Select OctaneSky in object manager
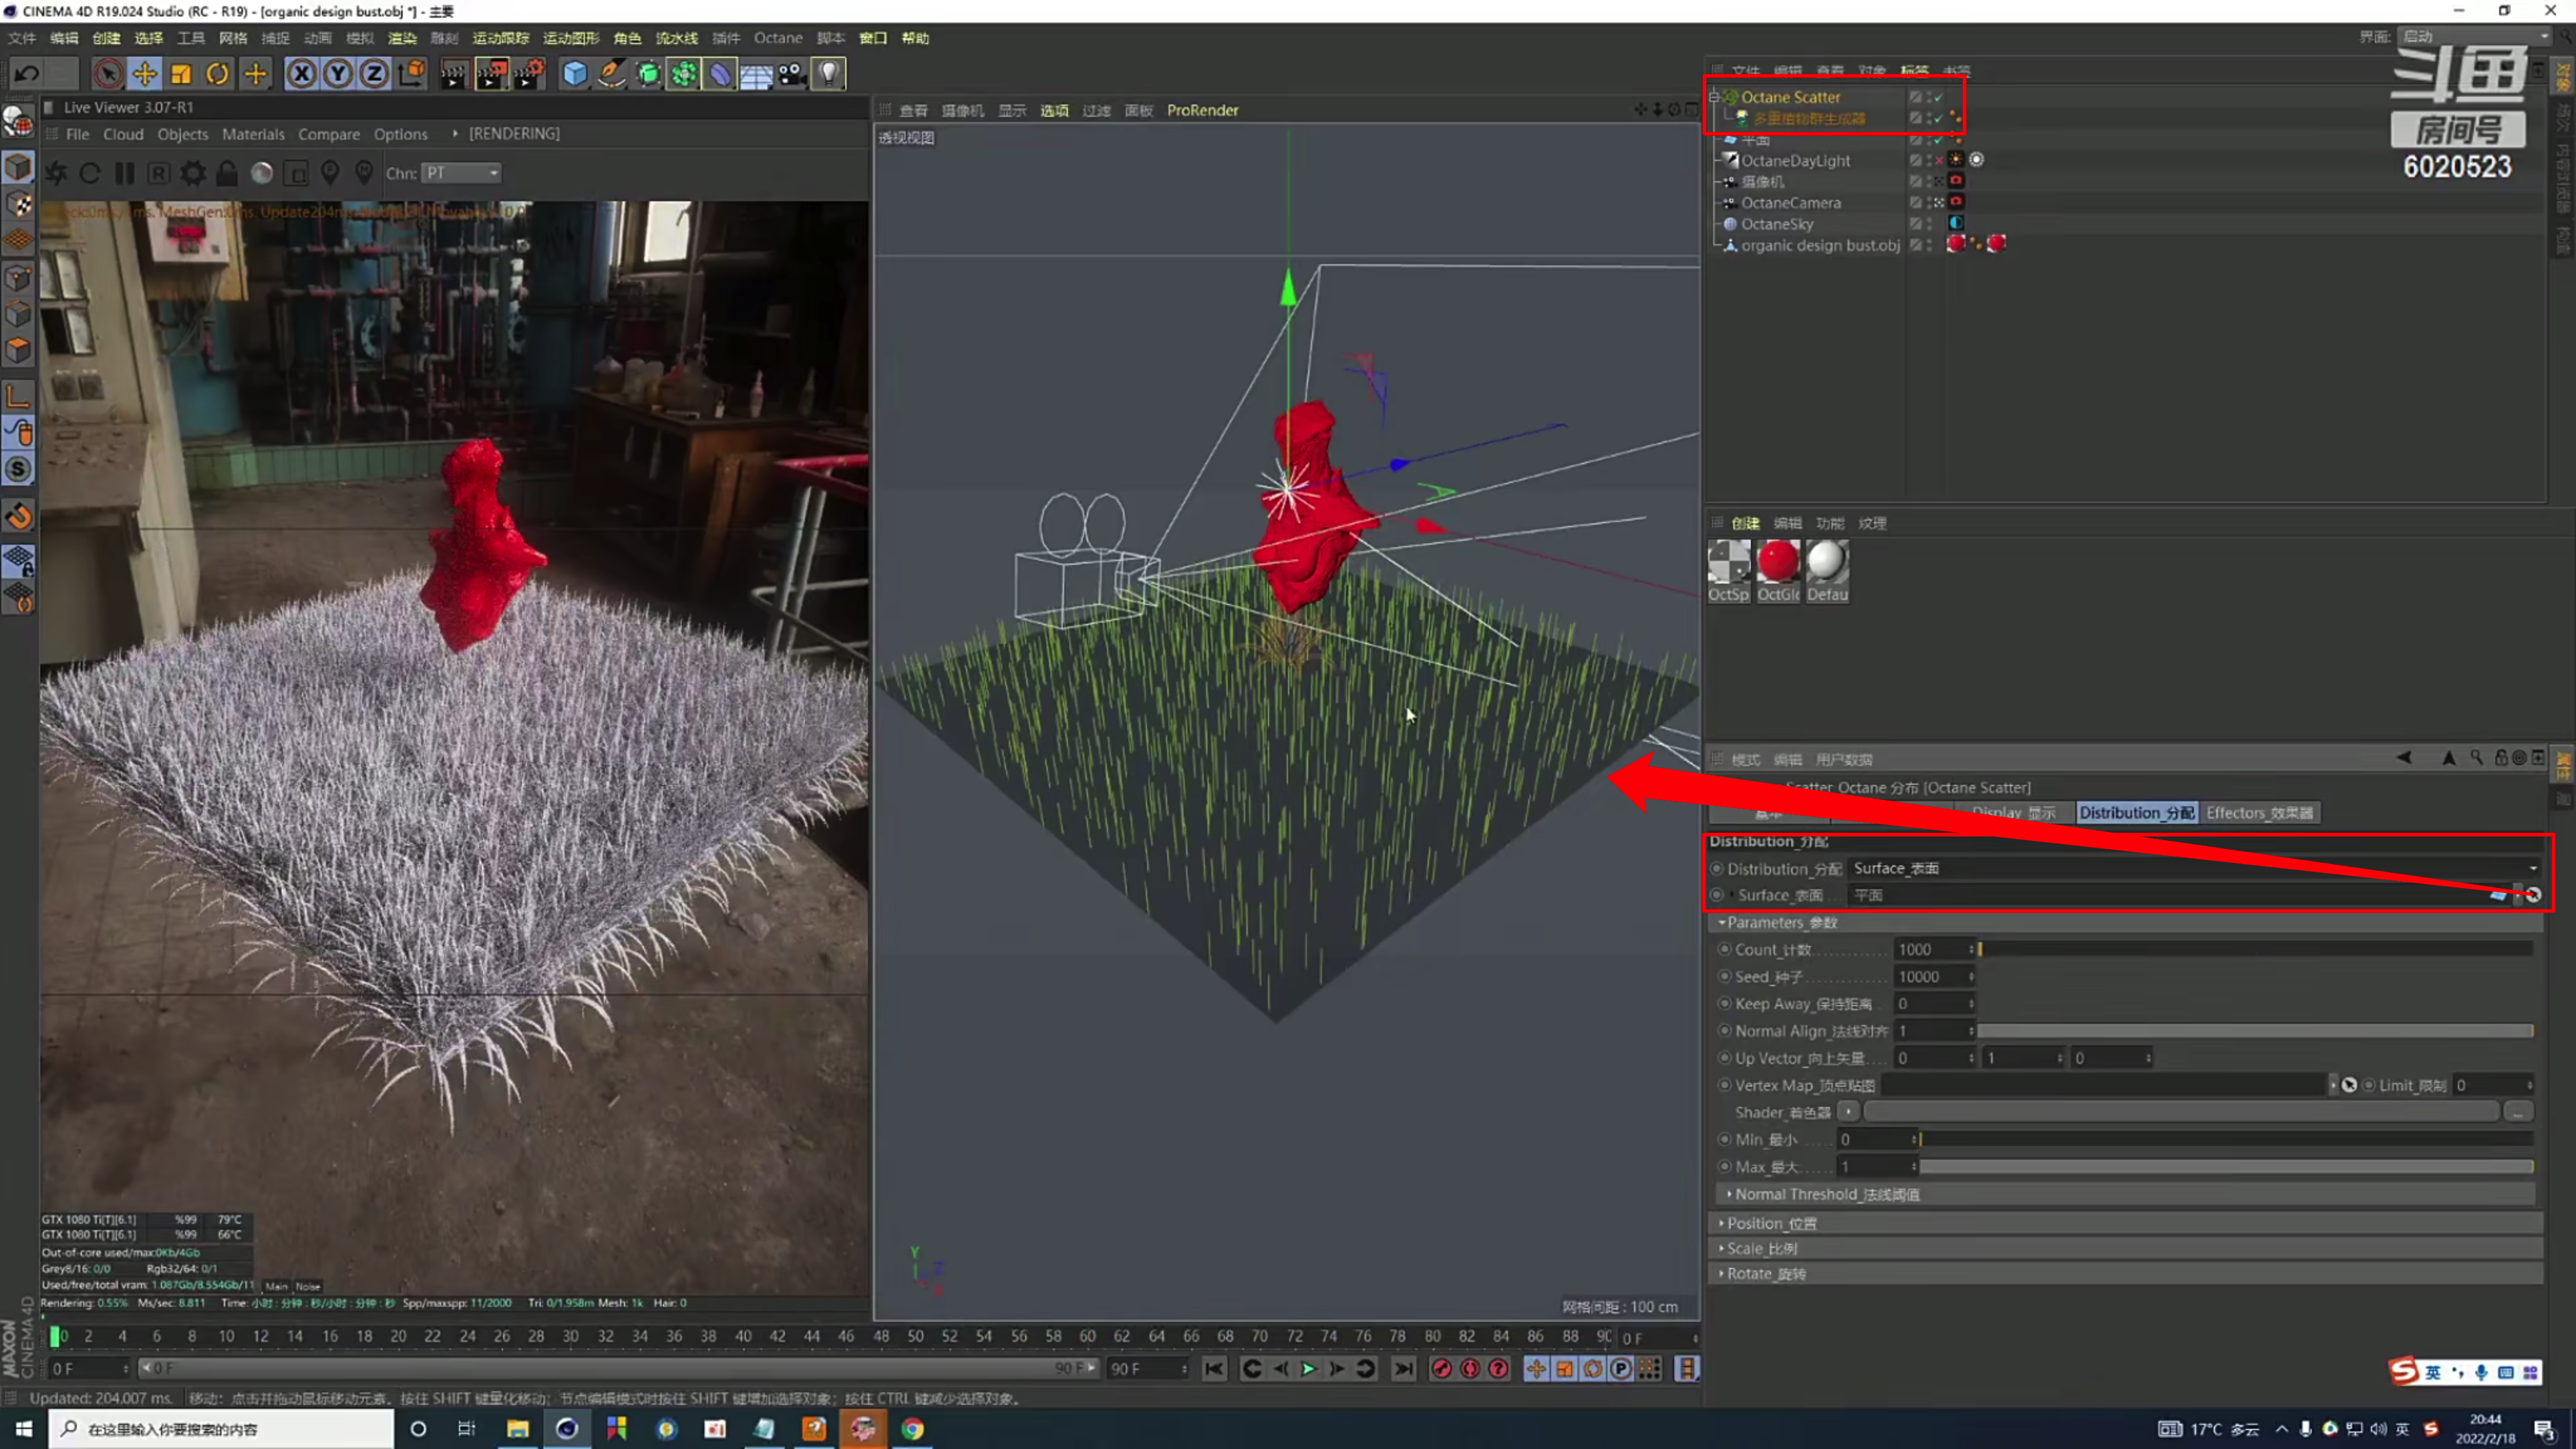 1776,224
